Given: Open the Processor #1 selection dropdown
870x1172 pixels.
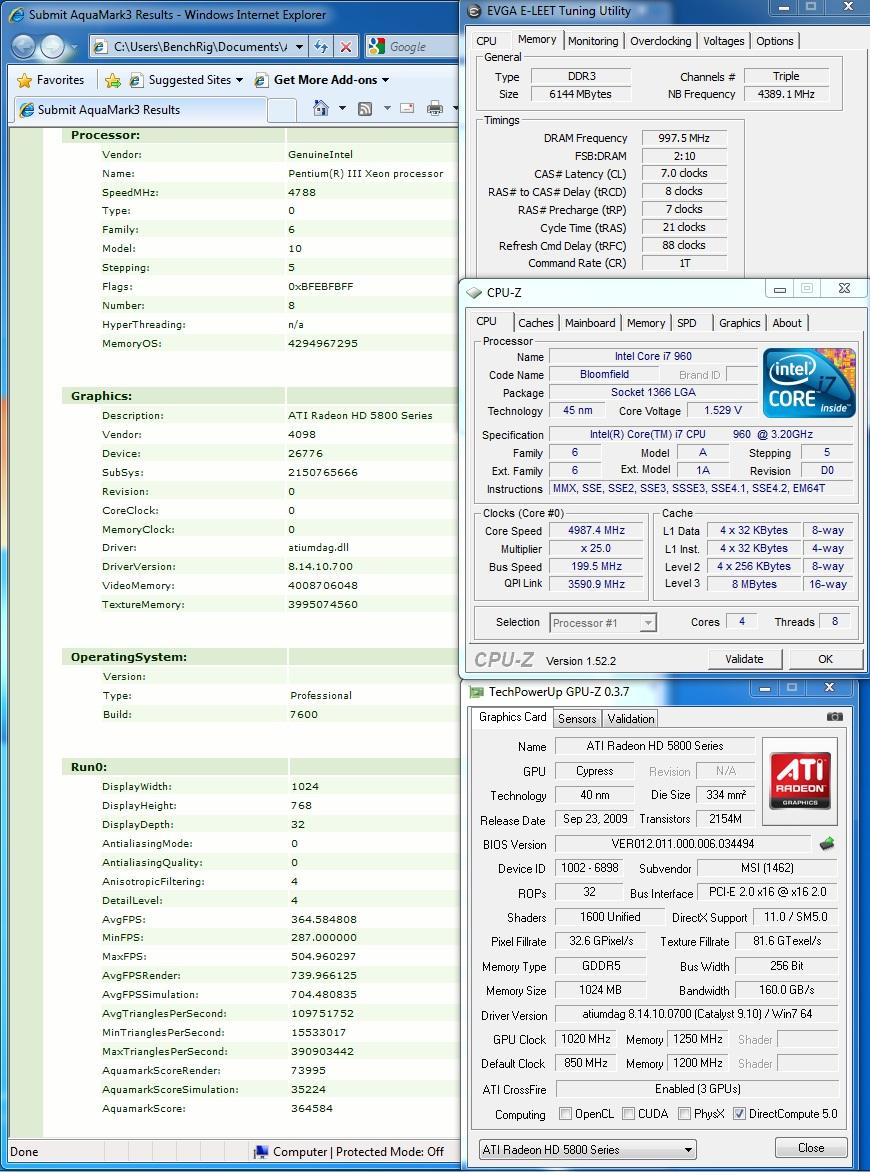Looking at the screenshot, I should pyautogui.click(x=603, y=623).
